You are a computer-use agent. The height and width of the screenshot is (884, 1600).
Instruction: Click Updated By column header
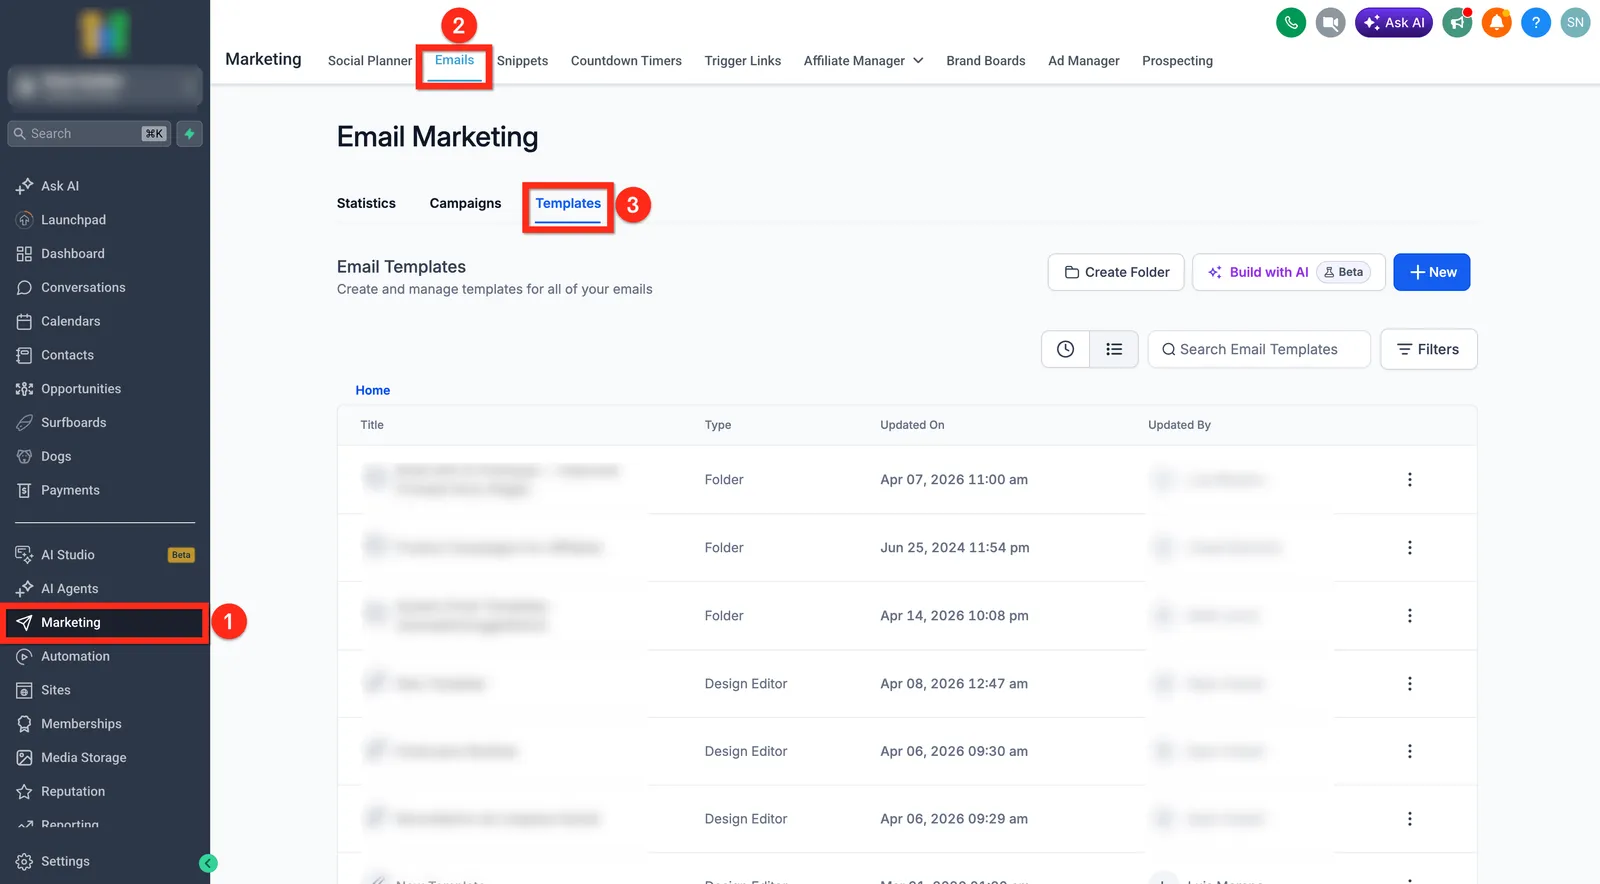pos(1179,425)
